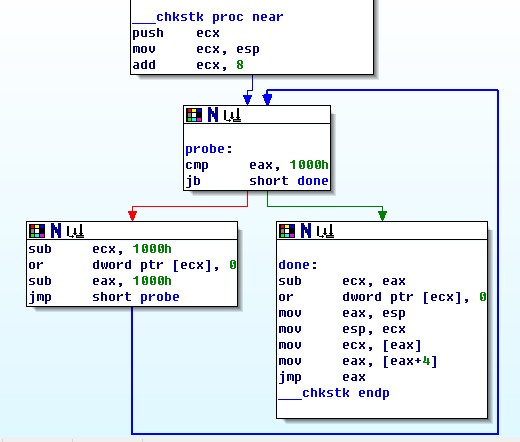Select or dword ptr [ecx] in left block
The image size is (520, 442).
[132, 265]
